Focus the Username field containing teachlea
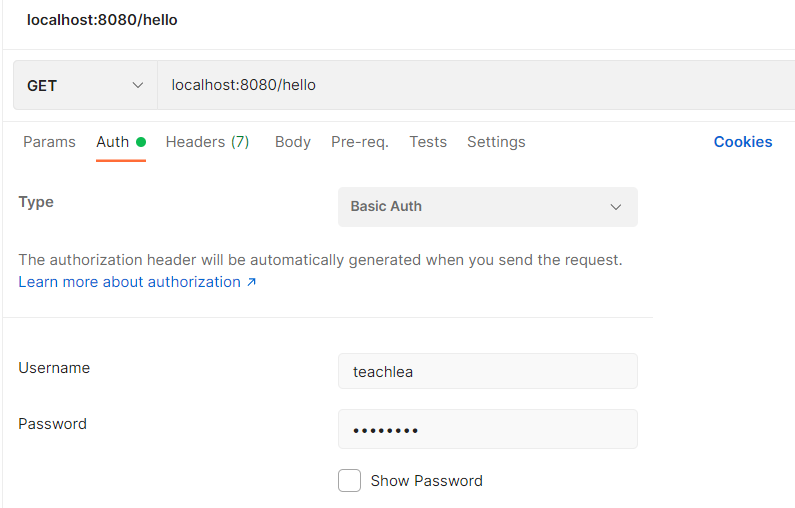Viewport: 795px width, 508px height. click(488, 371)
